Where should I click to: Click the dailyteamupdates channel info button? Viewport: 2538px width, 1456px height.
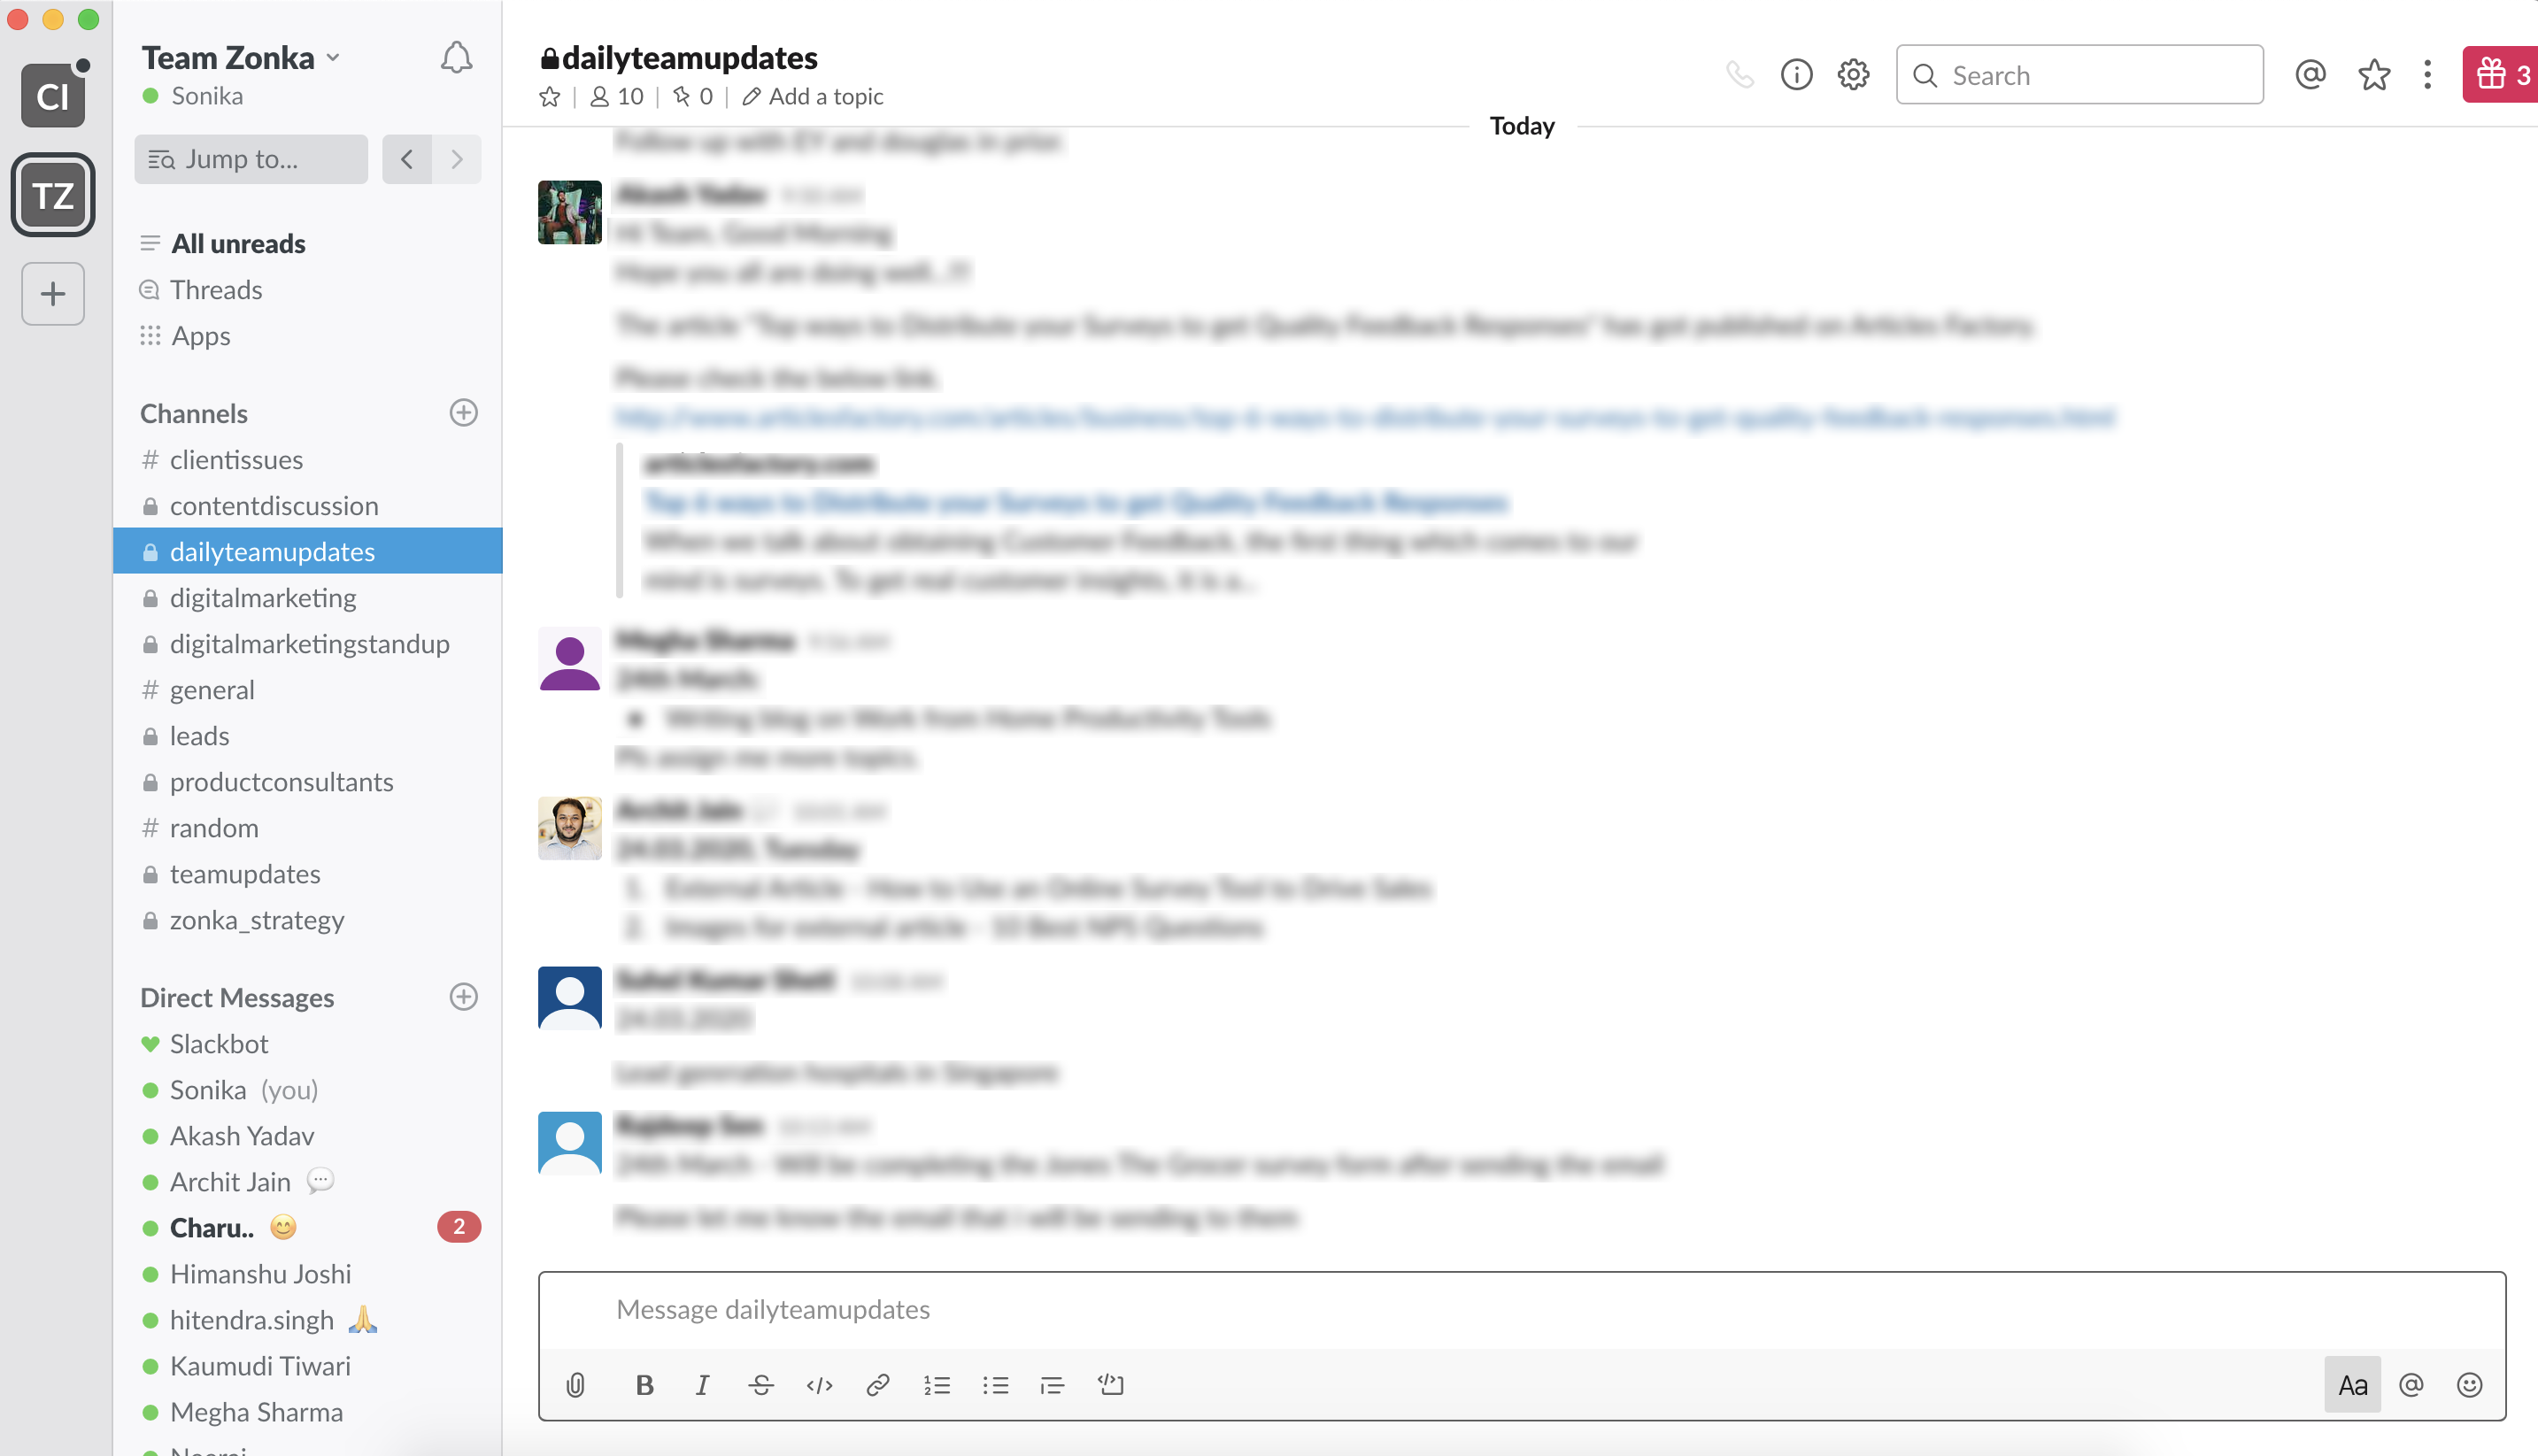(x=1797, y=75)
